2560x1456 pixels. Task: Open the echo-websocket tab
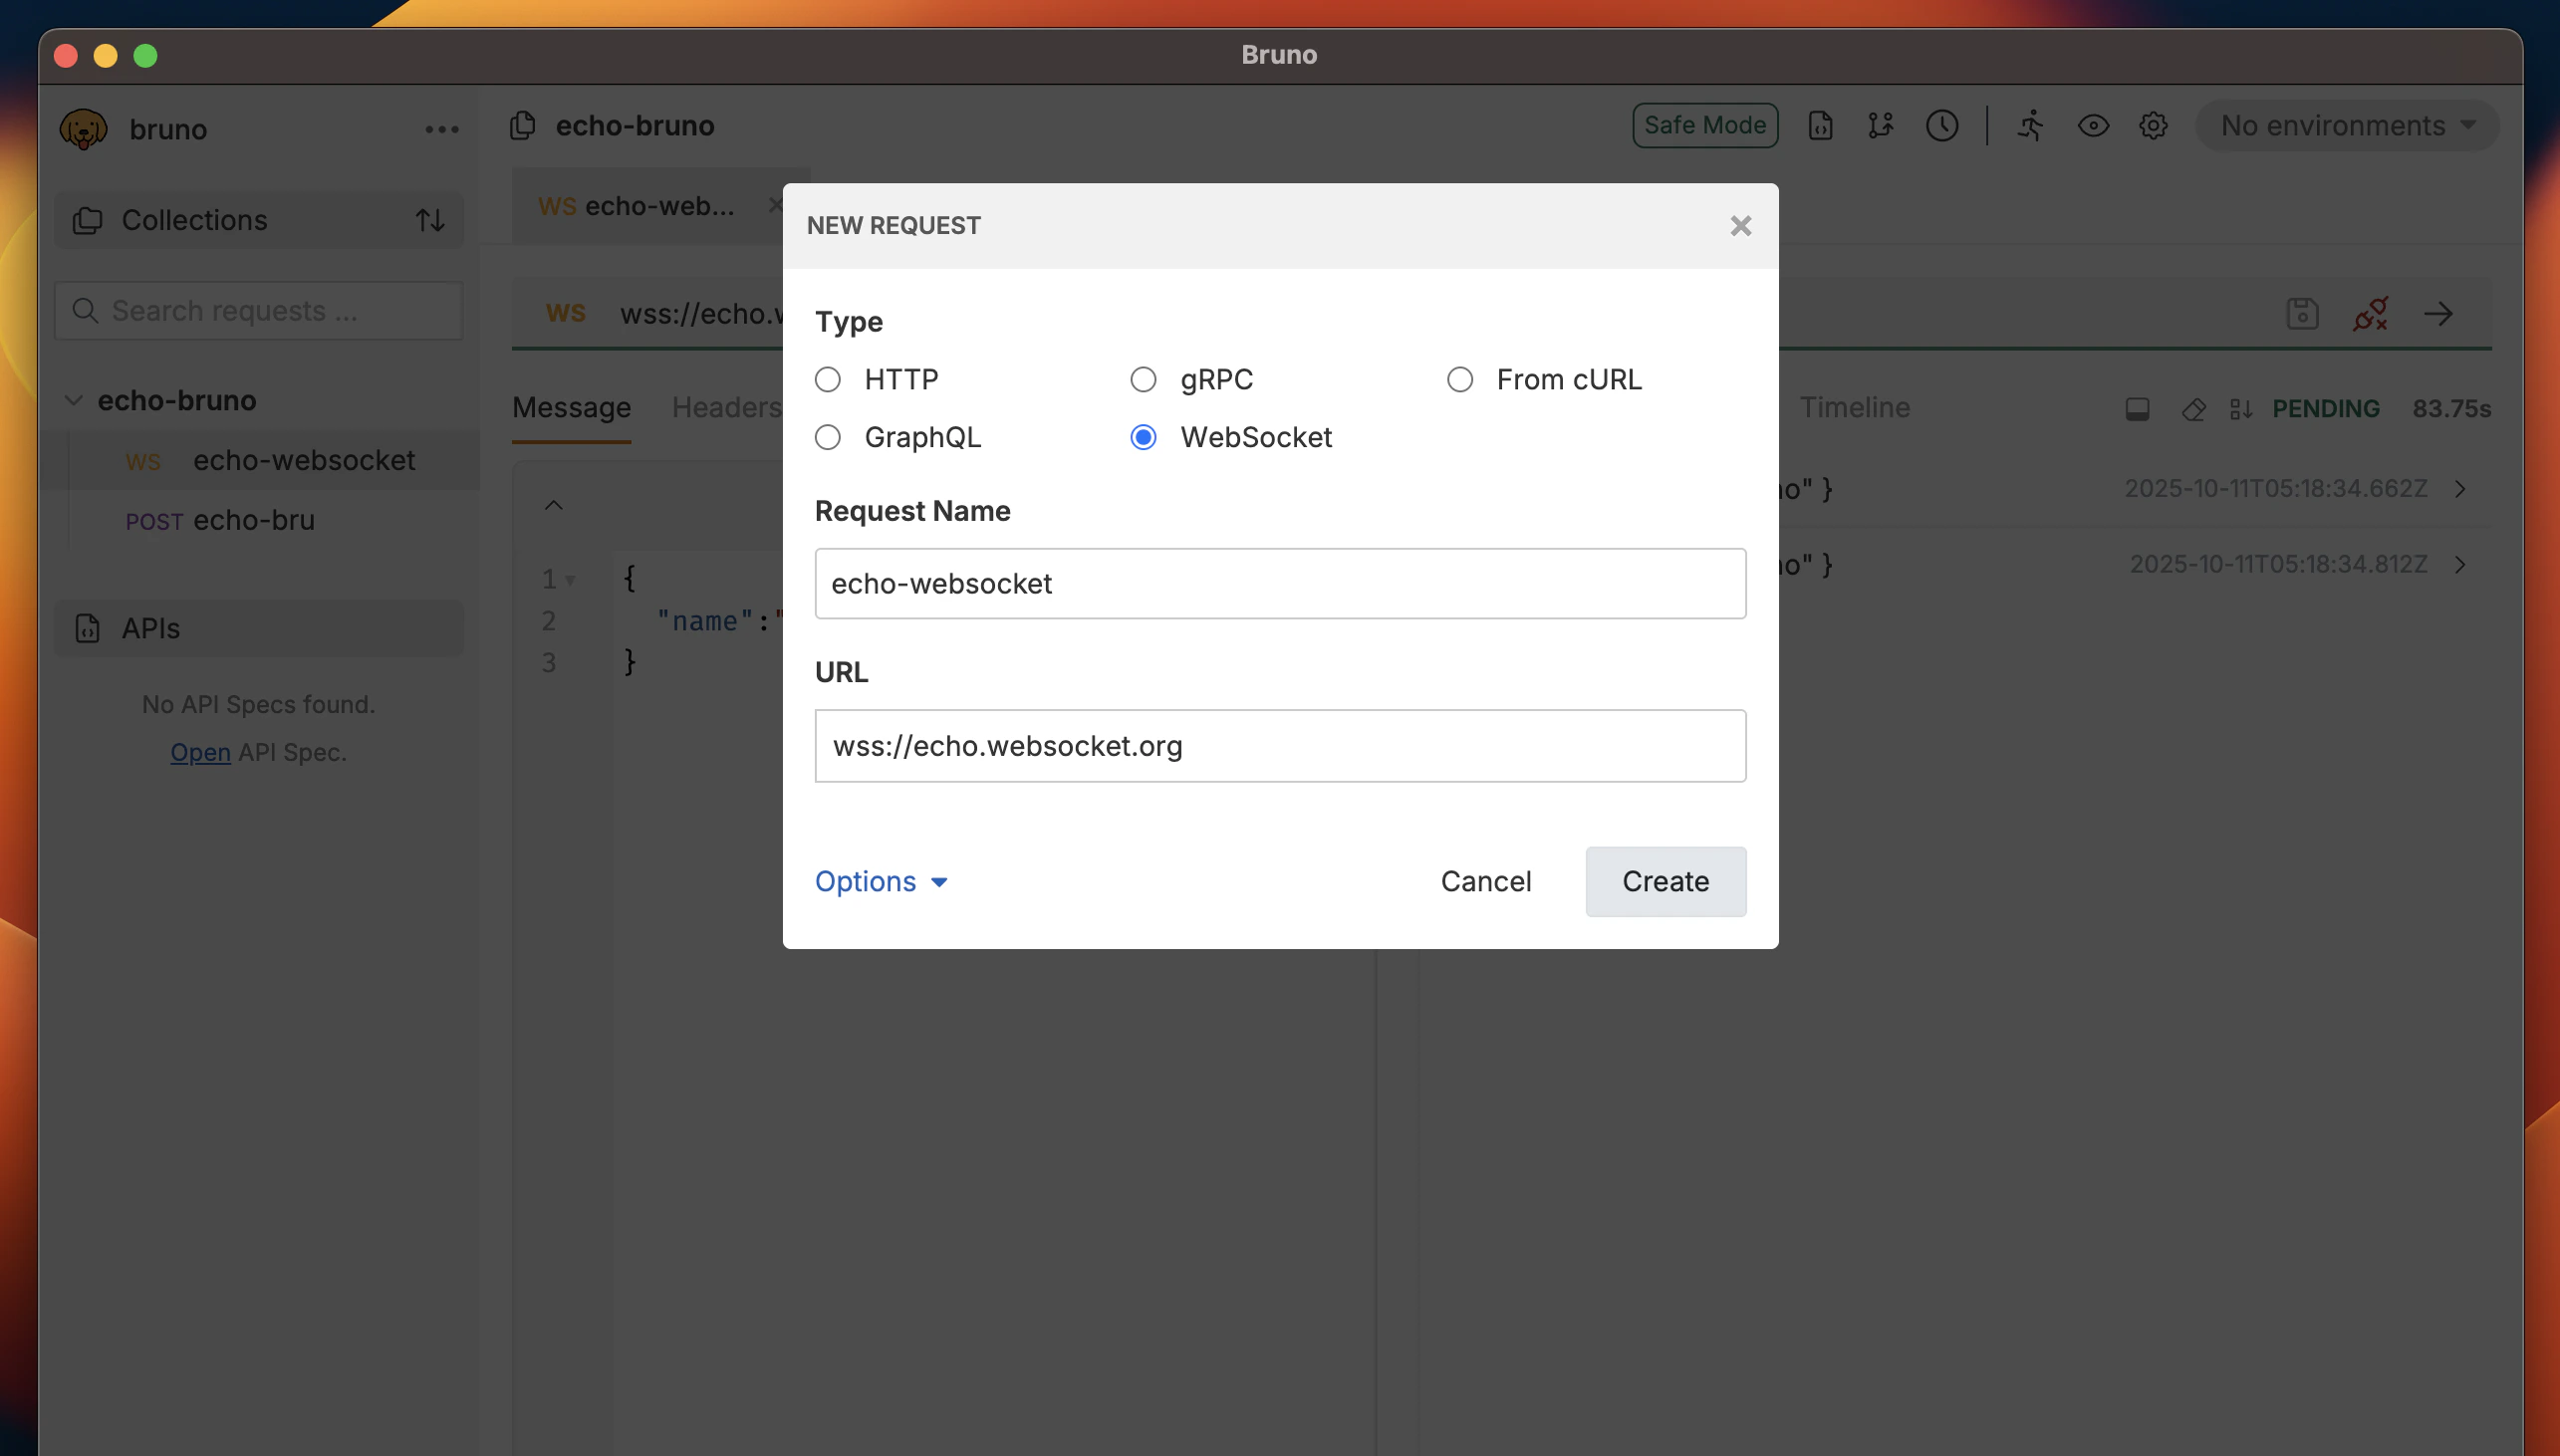click(x=640, y=206)
